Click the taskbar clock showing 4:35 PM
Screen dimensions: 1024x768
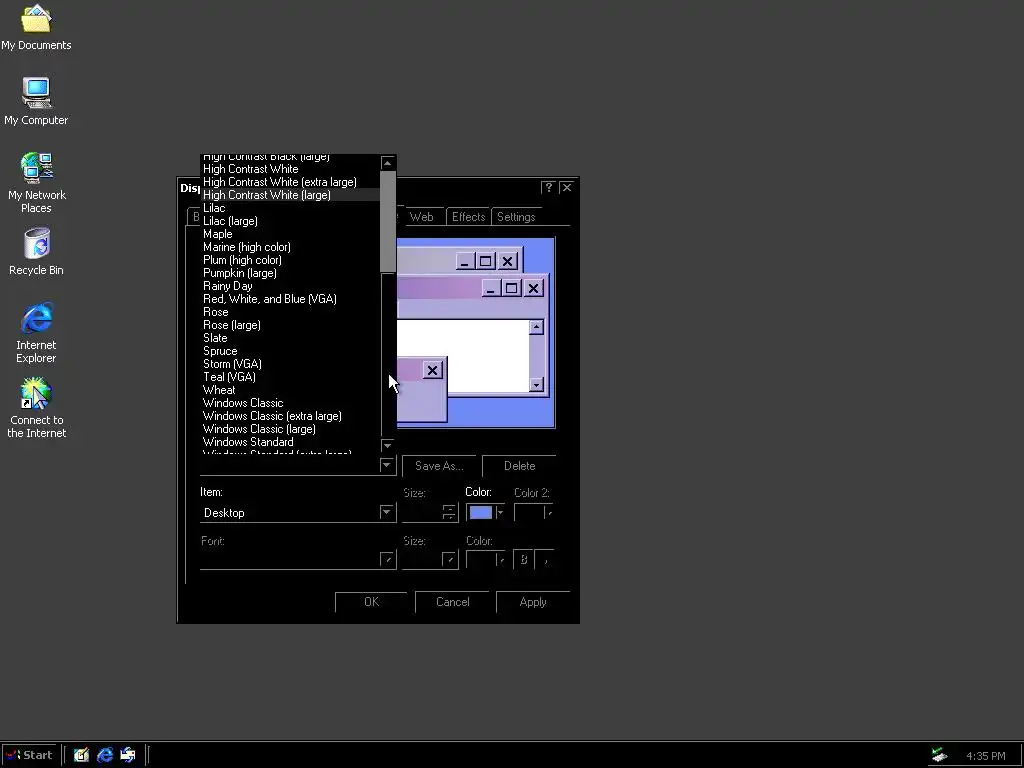pos(985,756)
